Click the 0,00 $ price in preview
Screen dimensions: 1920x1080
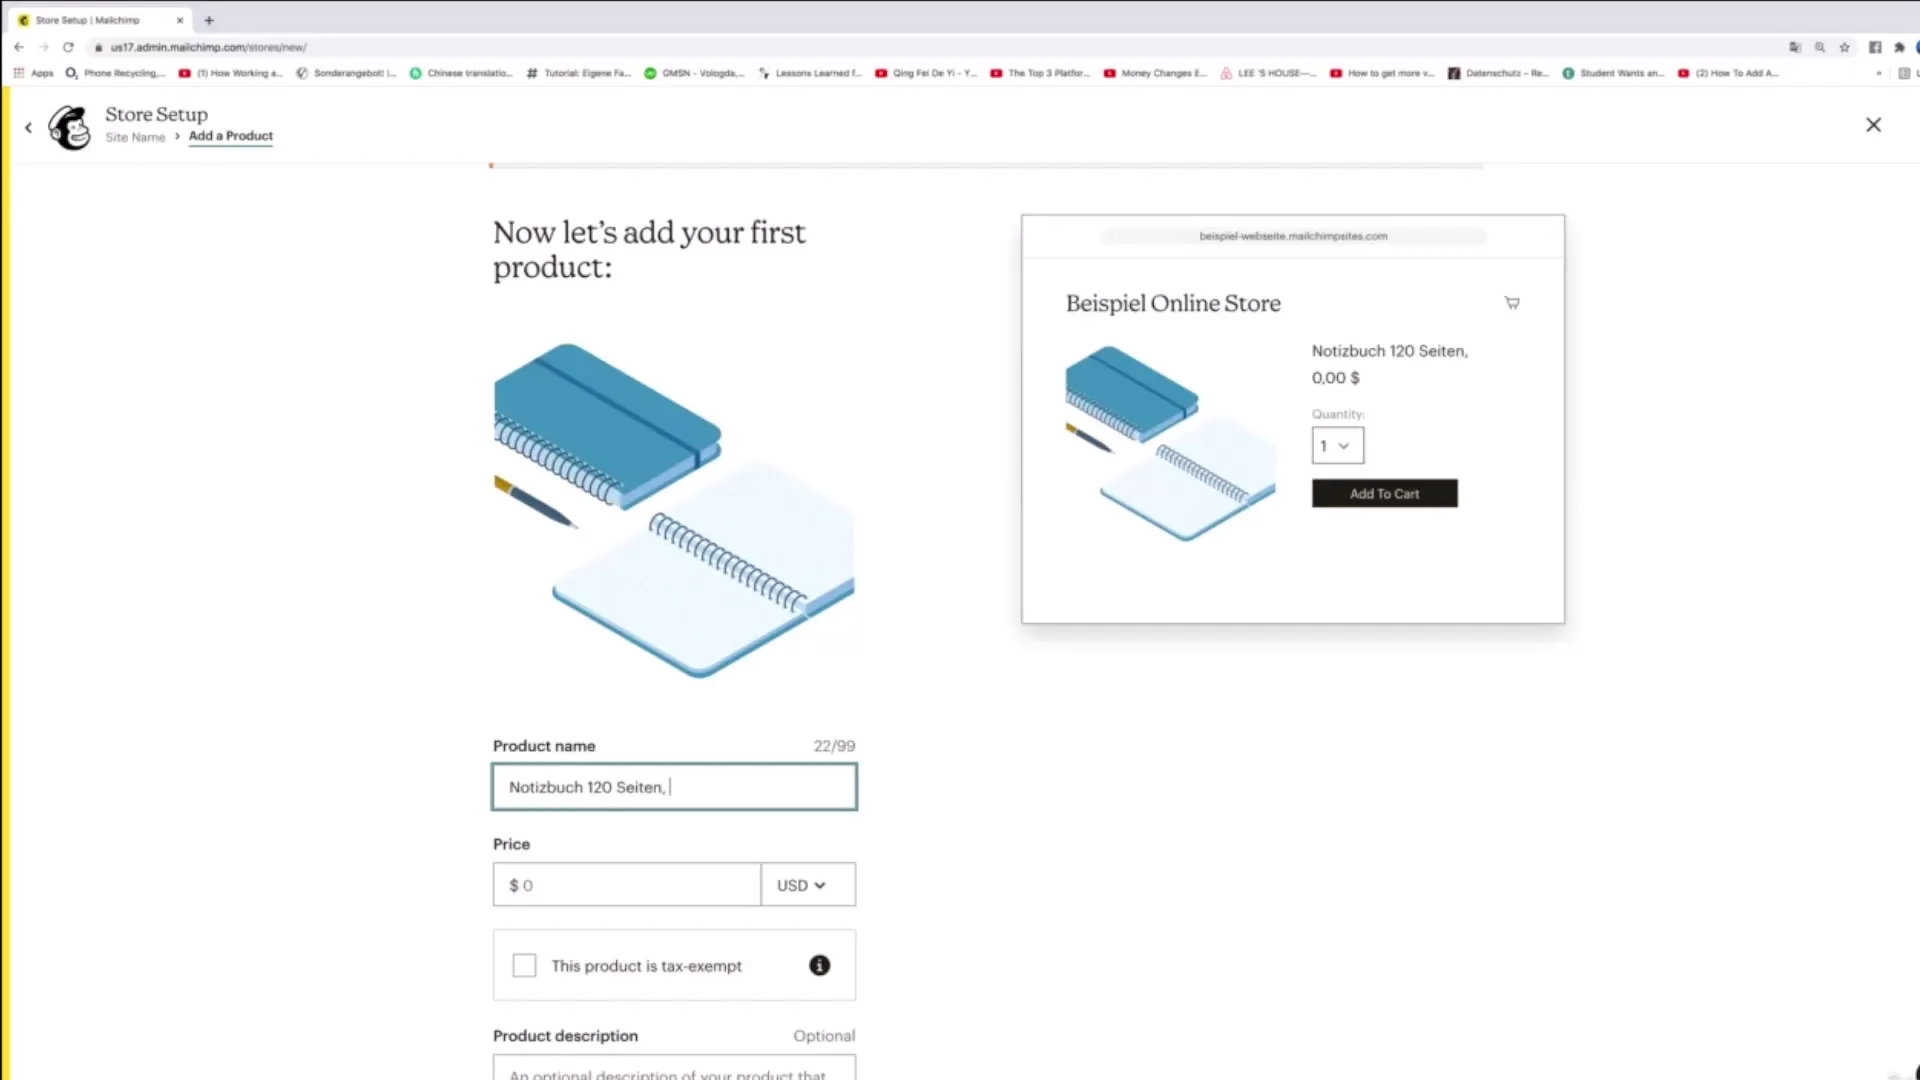1336,378
